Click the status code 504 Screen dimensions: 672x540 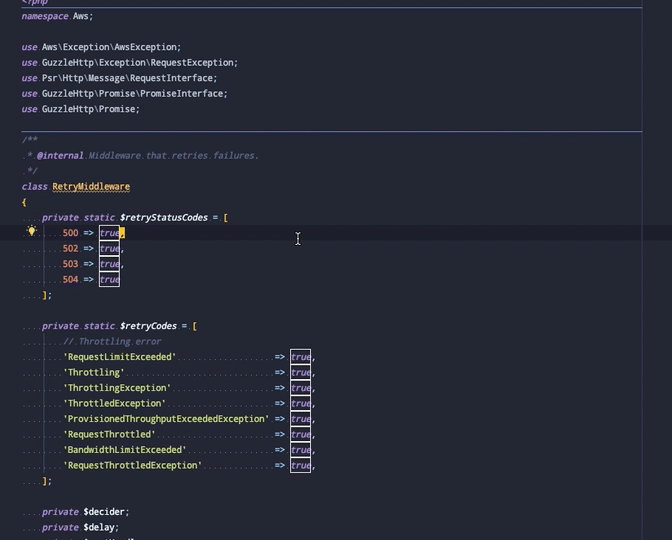point(70,279)
